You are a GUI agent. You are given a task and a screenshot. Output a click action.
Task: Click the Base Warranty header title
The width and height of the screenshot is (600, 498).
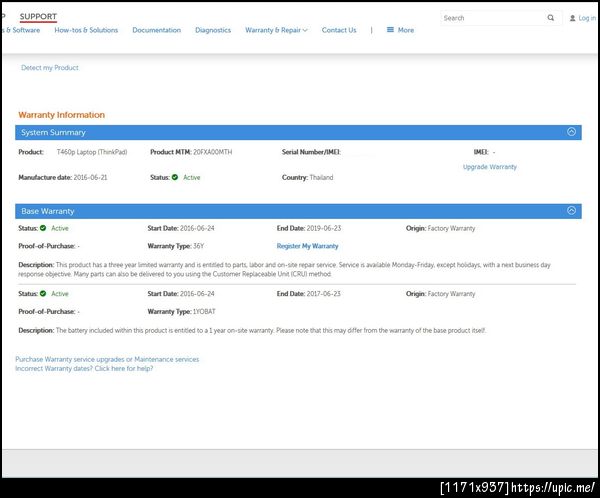[x=48, y=211]
